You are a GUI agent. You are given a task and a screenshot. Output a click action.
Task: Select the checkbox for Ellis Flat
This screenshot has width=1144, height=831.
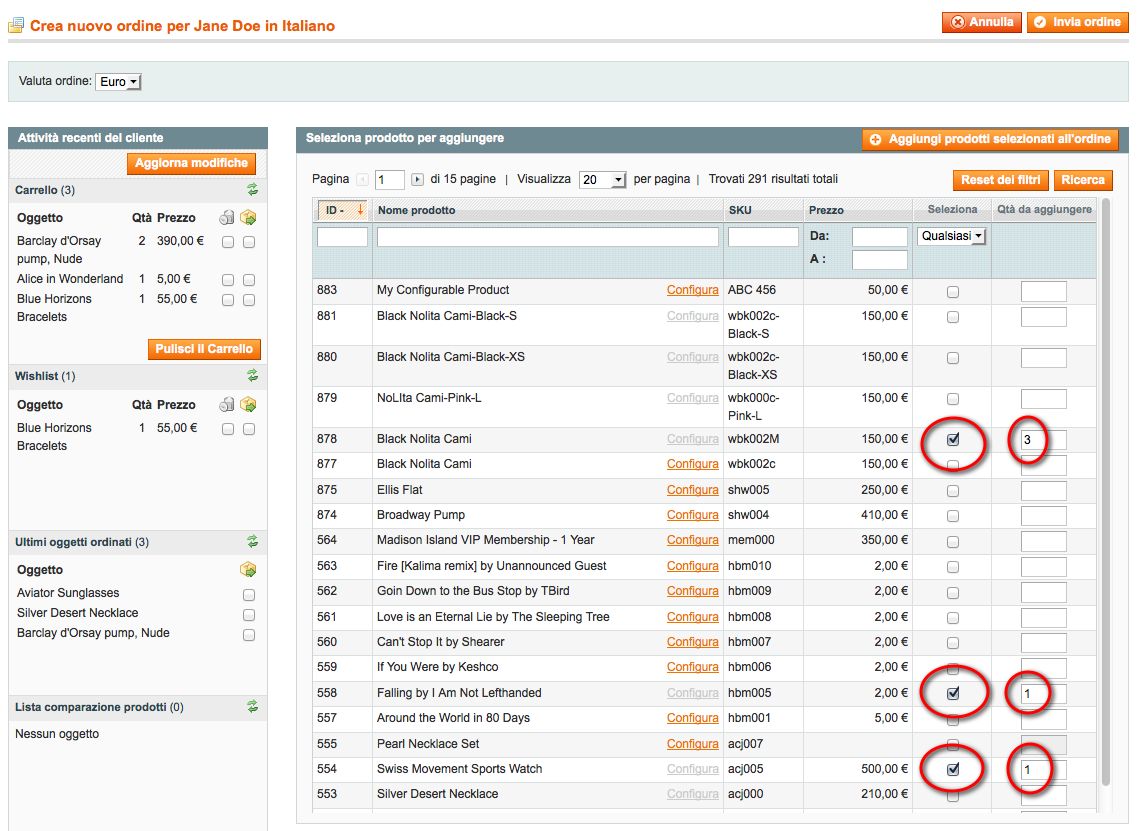pyautogui.click(x=952, y=490)
